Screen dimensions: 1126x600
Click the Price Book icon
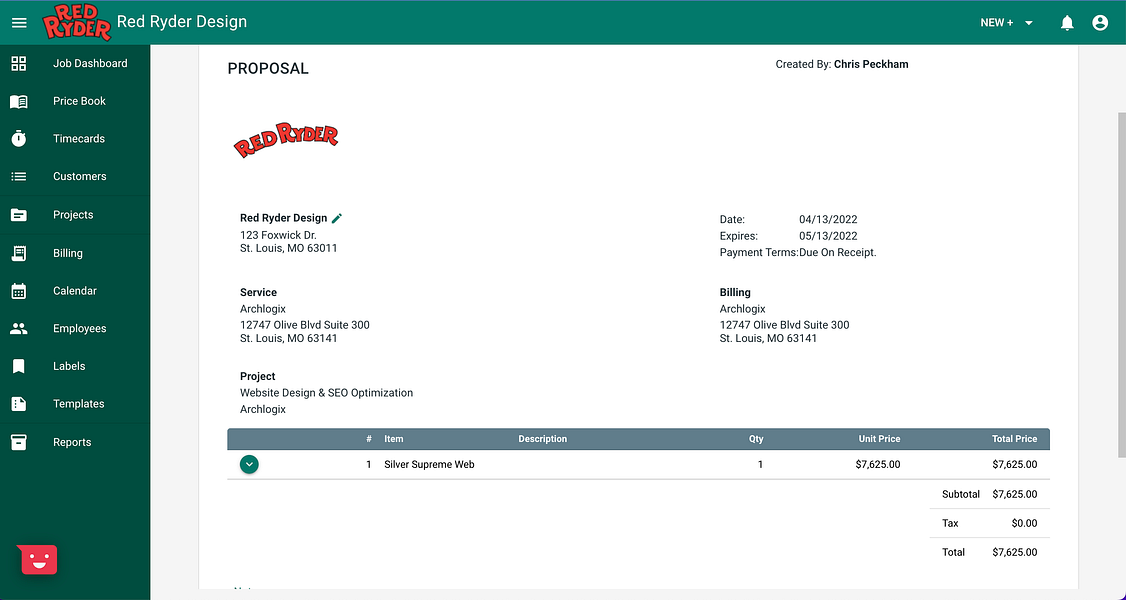click(x=19, y=101)
